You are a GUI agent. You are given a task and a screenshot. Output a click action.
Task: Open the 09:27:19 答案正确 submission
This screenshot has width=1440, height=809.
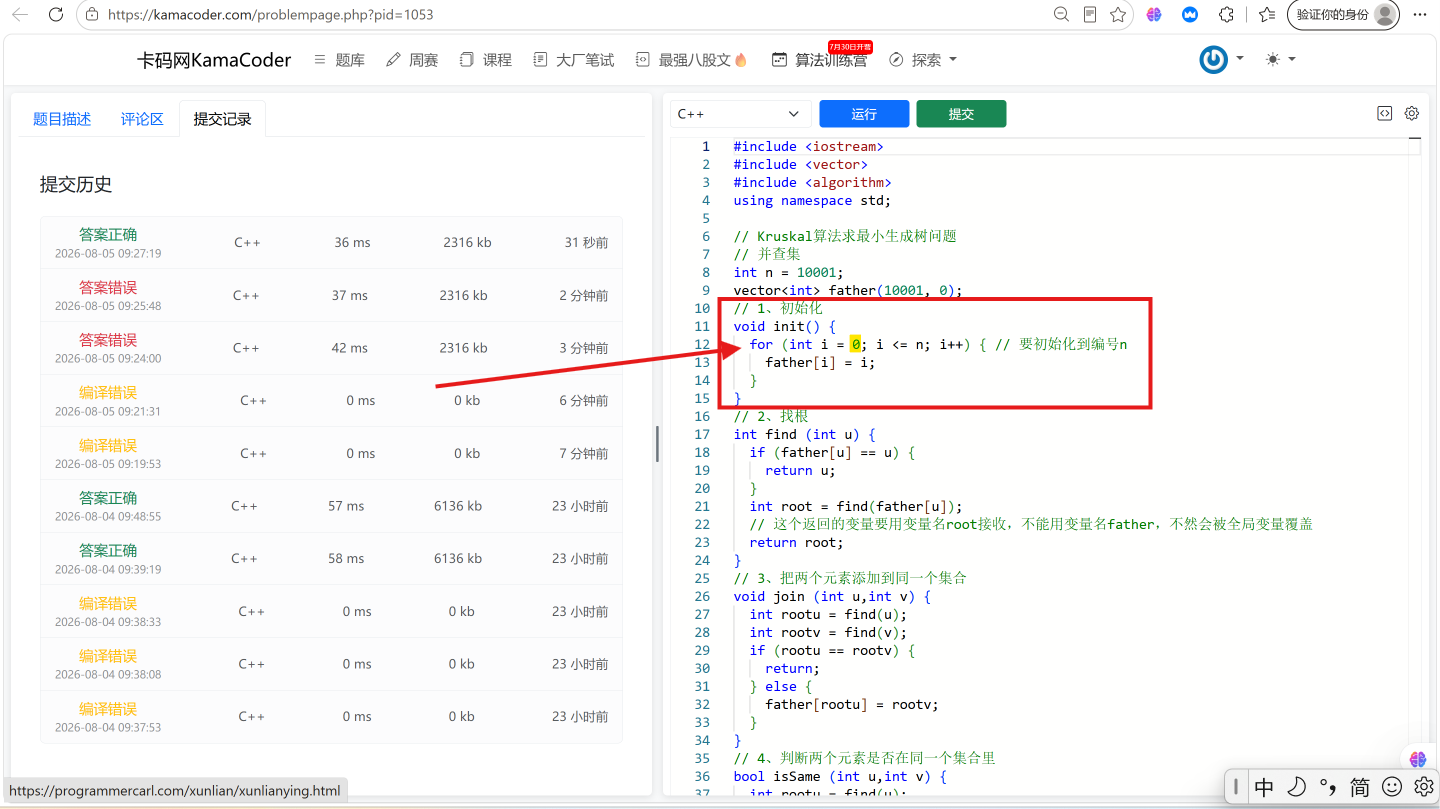pyautogui.click(x=331, y=243)
